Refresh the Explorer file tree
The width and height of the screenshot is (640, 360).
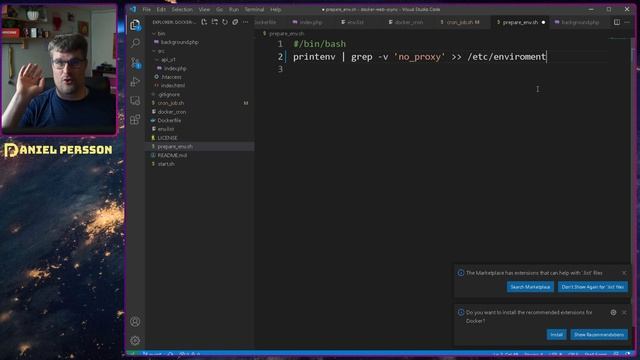pos(225,22)
